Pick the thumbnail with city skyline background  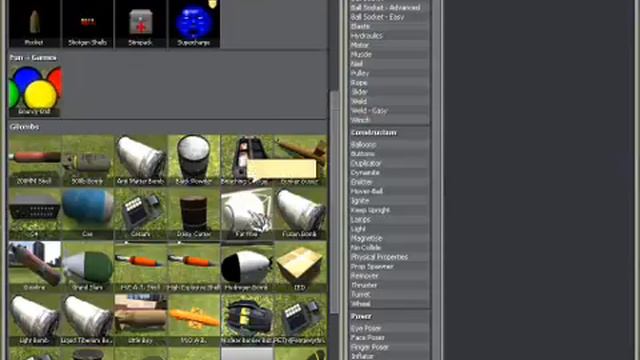click(35, 267)
